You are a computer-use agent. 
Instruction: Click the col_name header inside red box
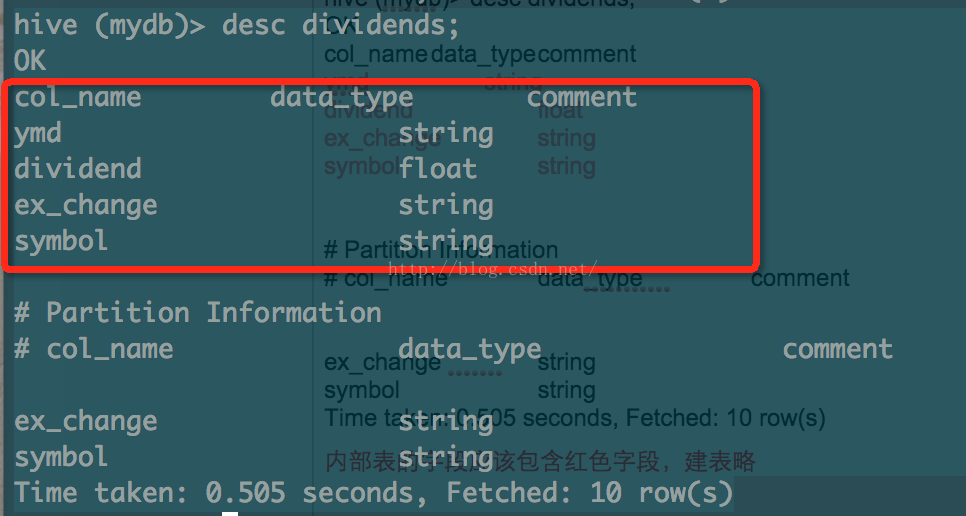(x=77, y=97)
